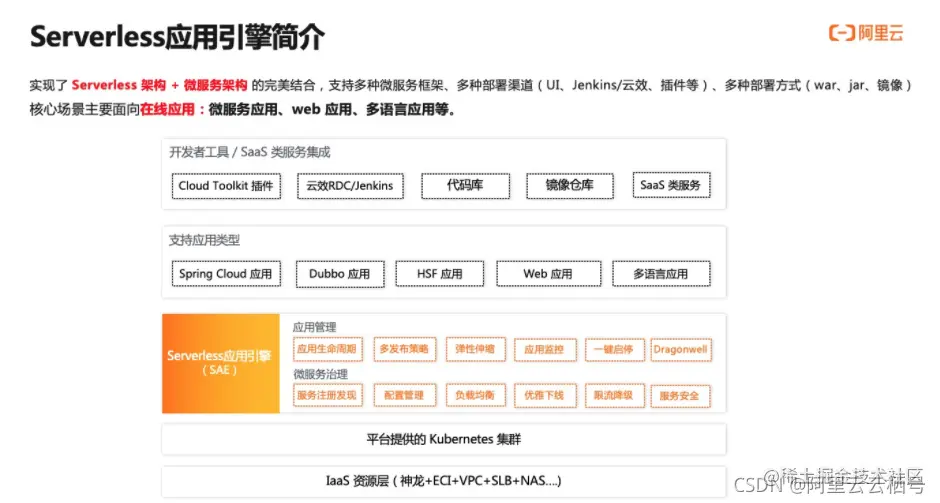Select the 微服务治理 section label
Screen dimensions: 940x503
click(320, 374)
